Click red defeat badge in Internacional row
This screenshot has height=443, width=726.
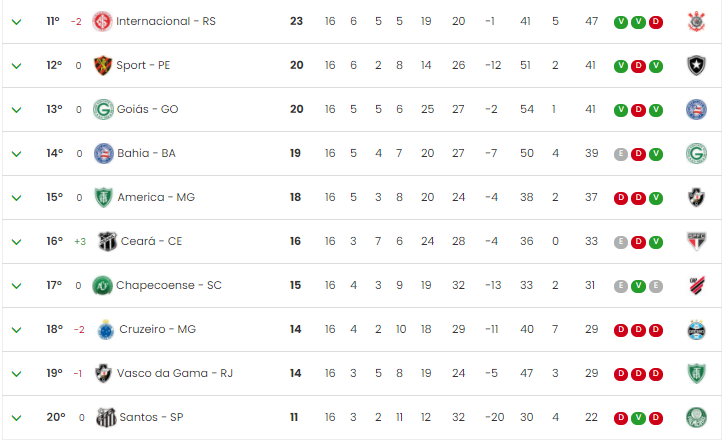[656, 22]
